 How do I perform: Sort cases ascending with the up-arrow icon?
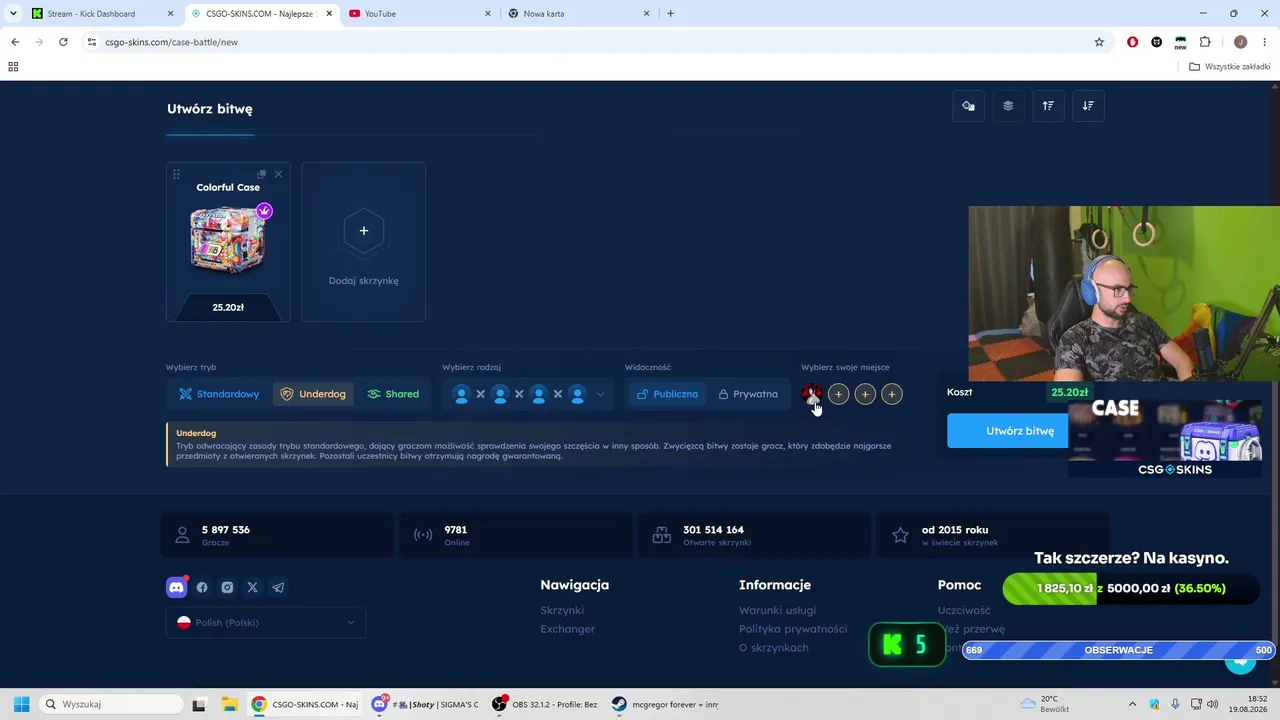tap(1048, 106)
